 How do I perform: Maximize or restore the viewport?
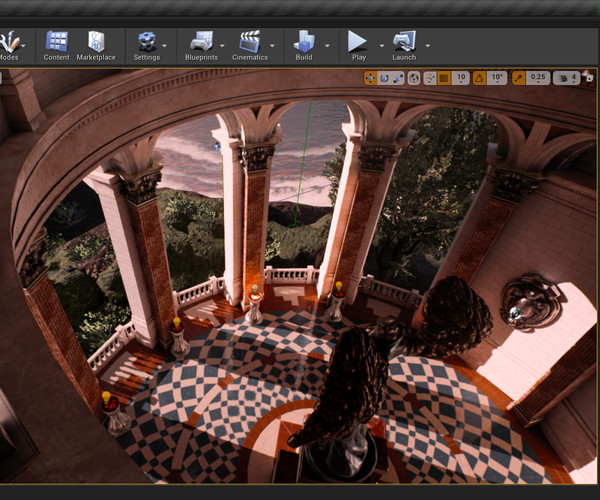point(589,78)
